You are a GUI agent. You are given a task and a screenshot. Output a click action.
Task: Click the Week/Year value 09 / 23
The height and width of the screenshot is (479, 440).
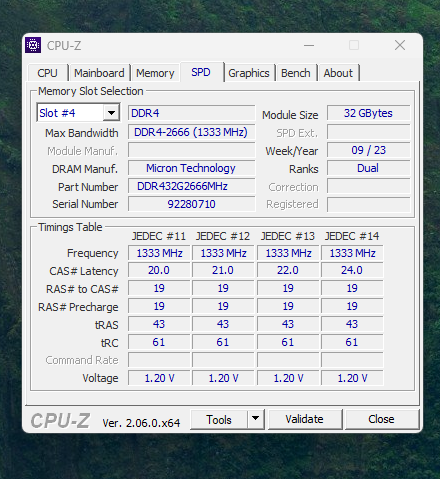(368, 150)
